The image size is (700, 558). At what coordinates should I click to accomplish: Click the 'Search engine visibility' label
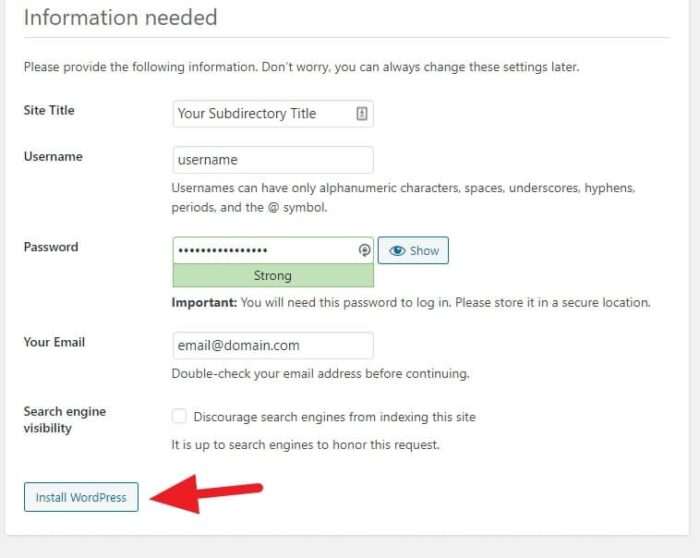[65, 420]
